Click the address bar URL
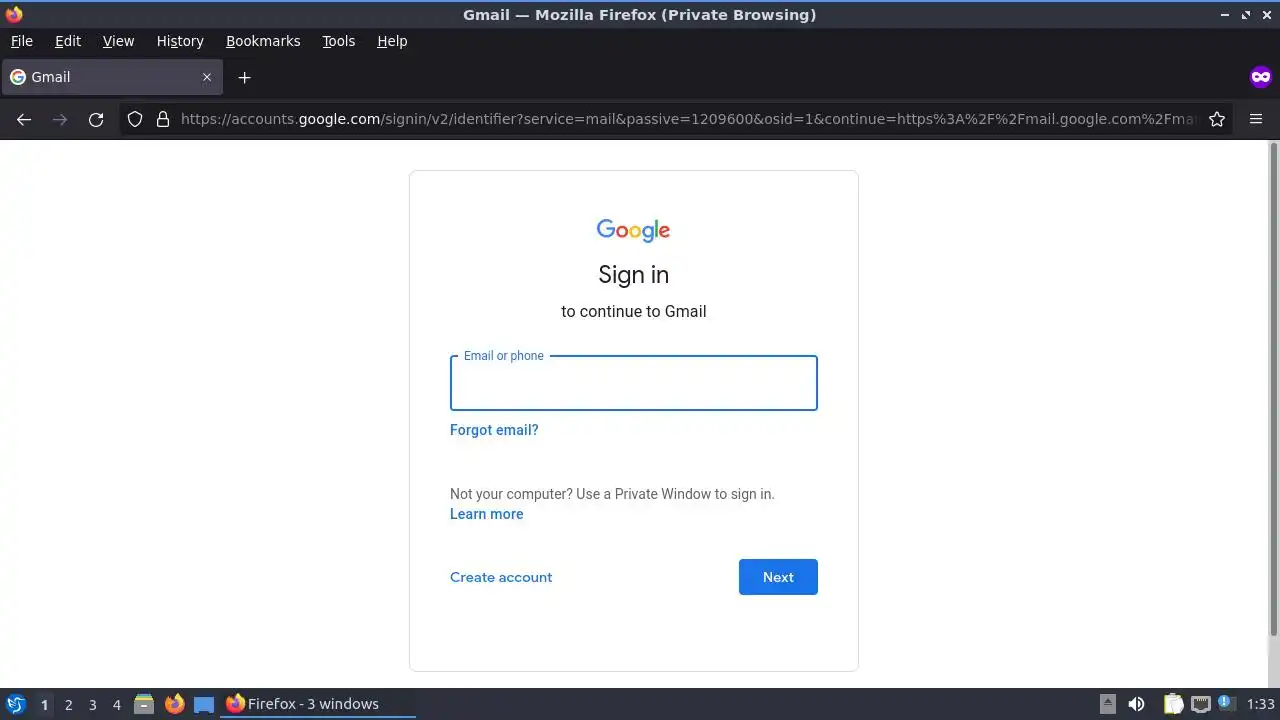Viewport: 1280px width, 720px height. click(688, 119)
